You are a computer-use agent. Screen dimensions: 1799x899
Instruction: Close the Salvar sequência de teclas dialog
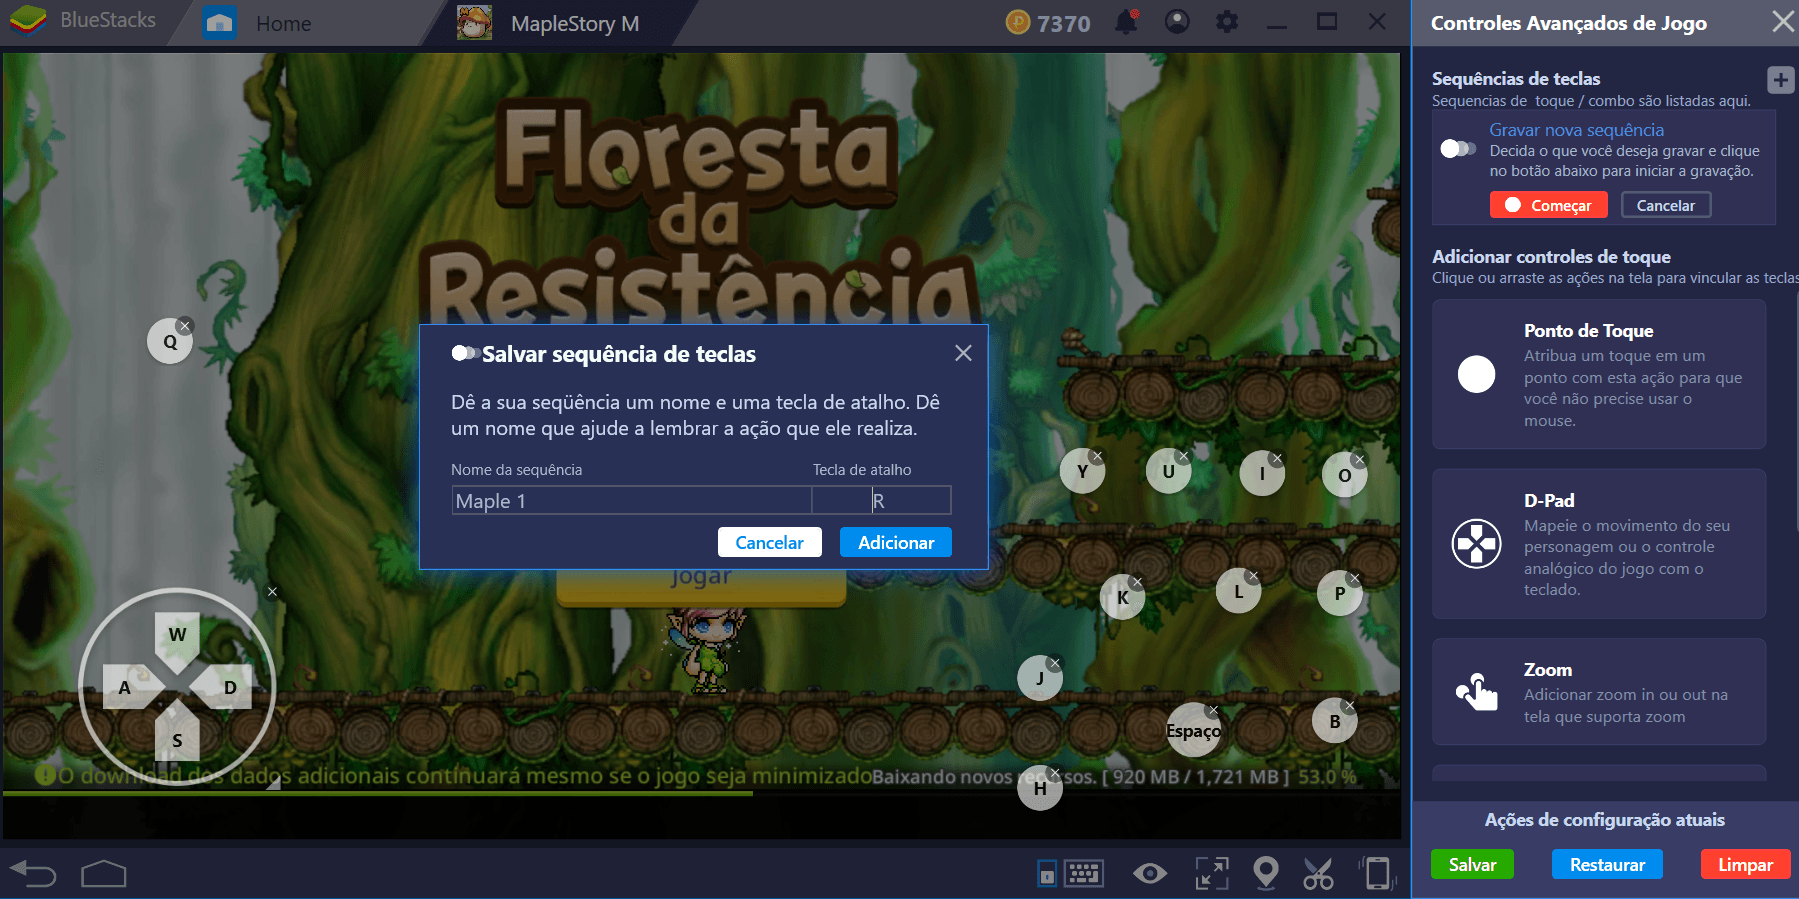click(963, 353)
